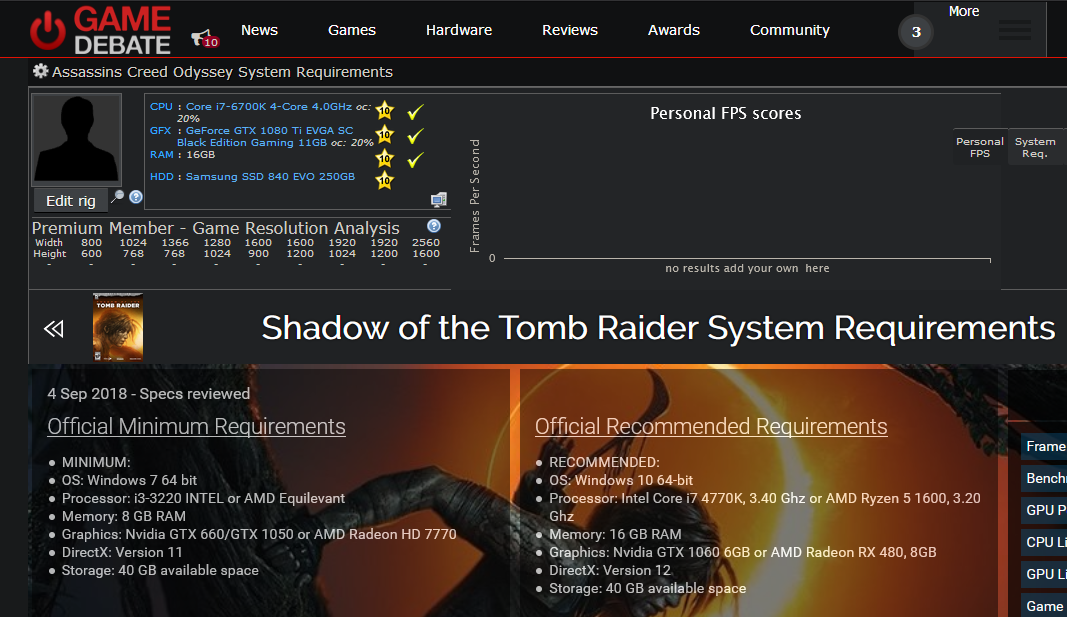Click the 800 x 600 resolution column

pyautogui.click(x=91, y=248)
